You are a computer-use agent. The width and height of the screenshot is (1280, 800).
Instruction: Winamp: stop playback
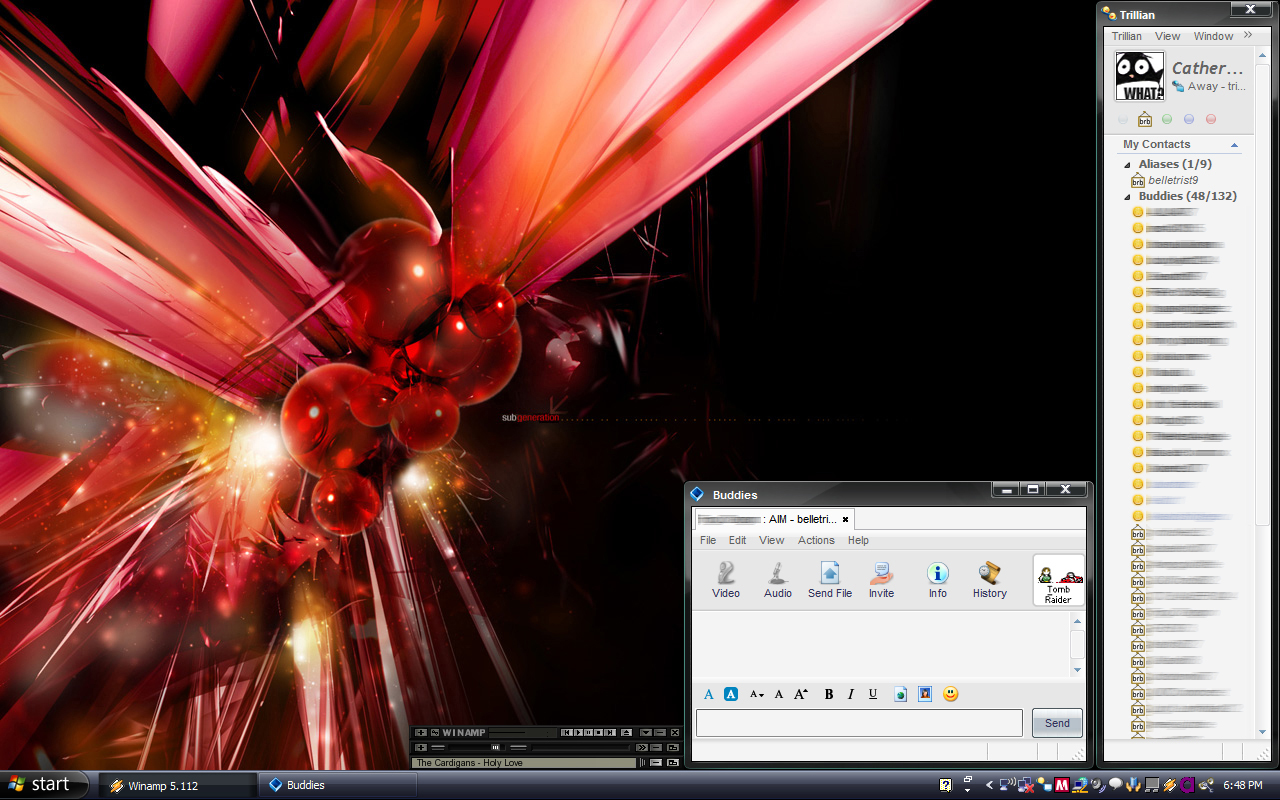tap(599, 732)
